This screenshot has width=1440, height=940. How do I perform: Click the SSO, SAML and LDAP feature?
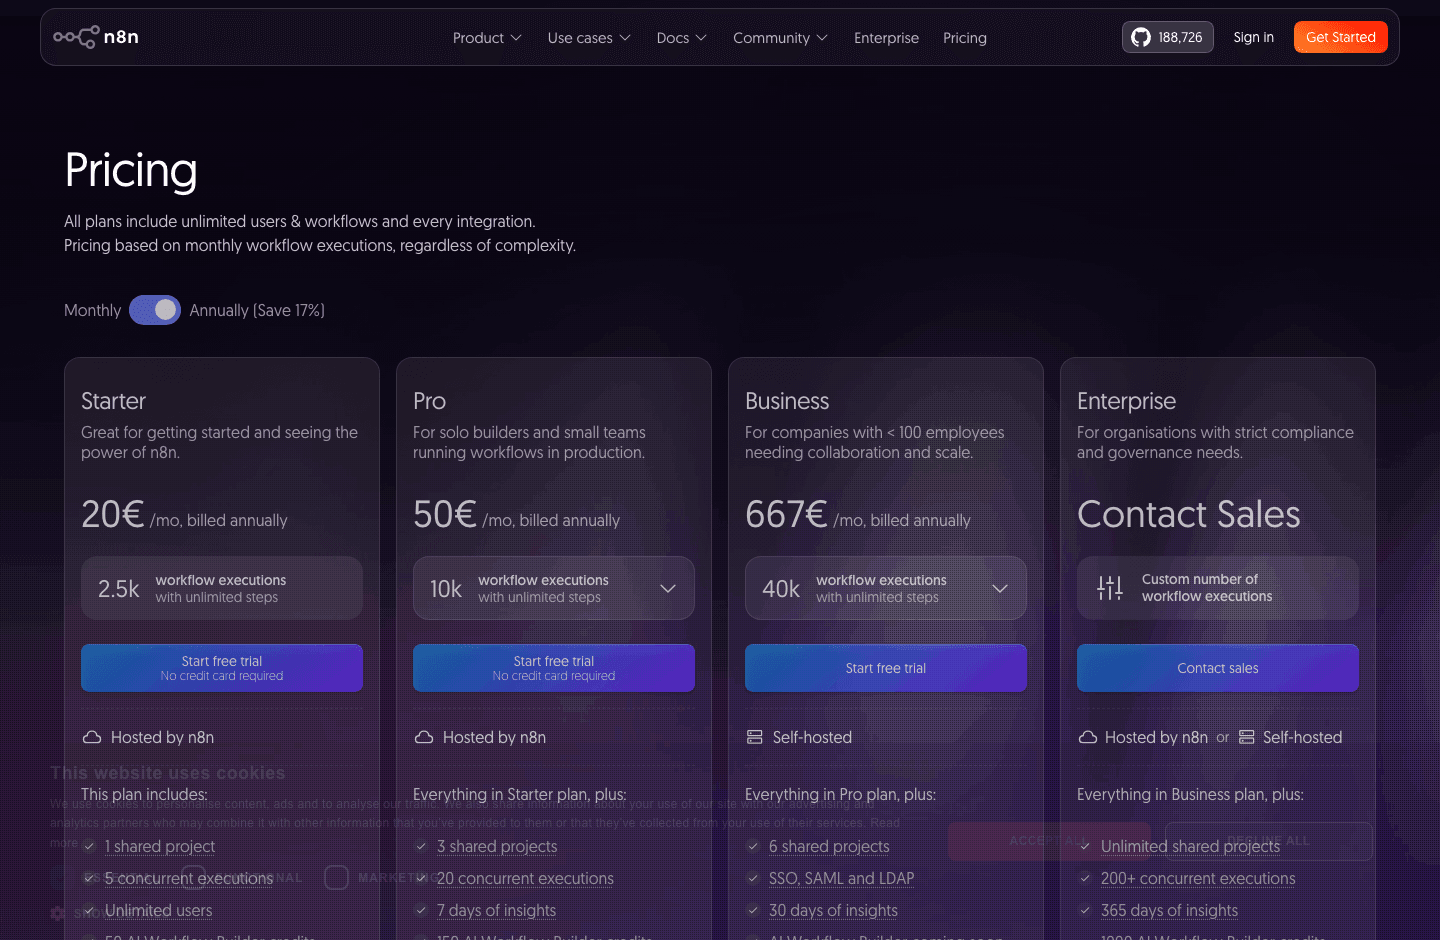tap(842, 878)
